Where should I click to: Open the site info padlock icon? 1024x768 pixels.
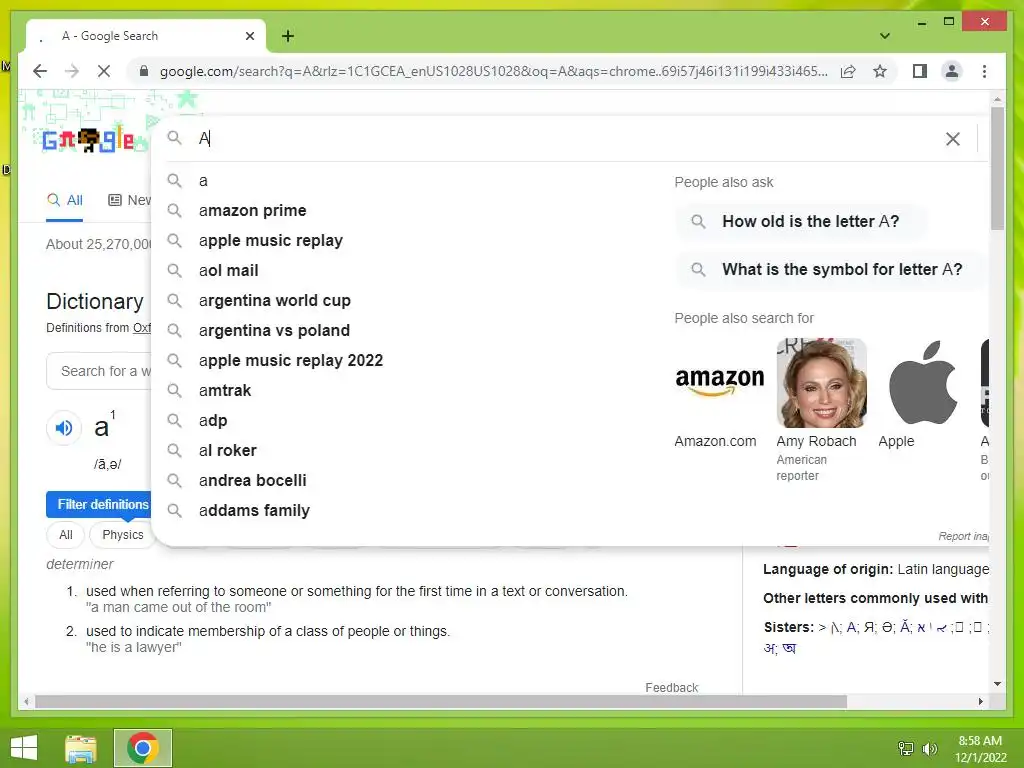pyautogui.click(x=144, y=71)
